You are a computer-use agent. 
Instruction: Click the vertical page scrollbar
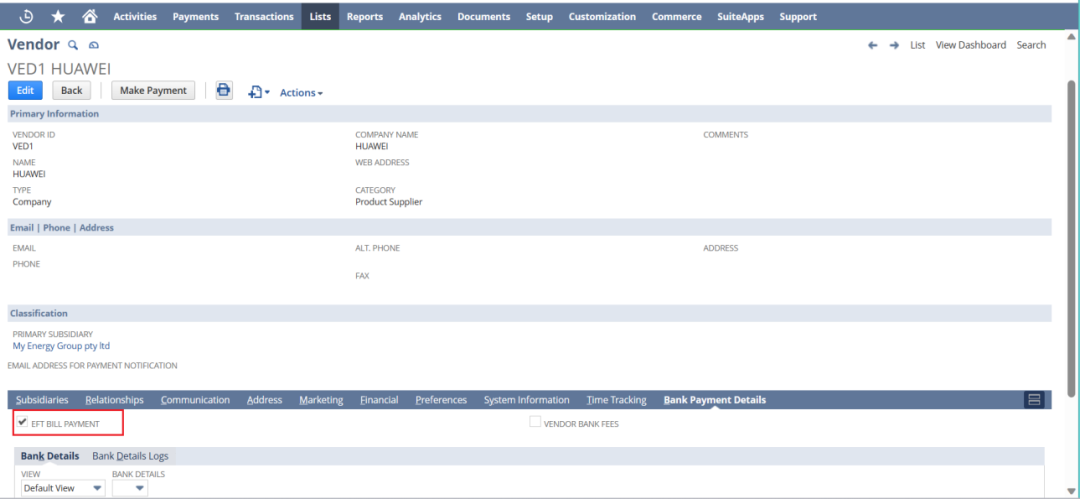1071,238
